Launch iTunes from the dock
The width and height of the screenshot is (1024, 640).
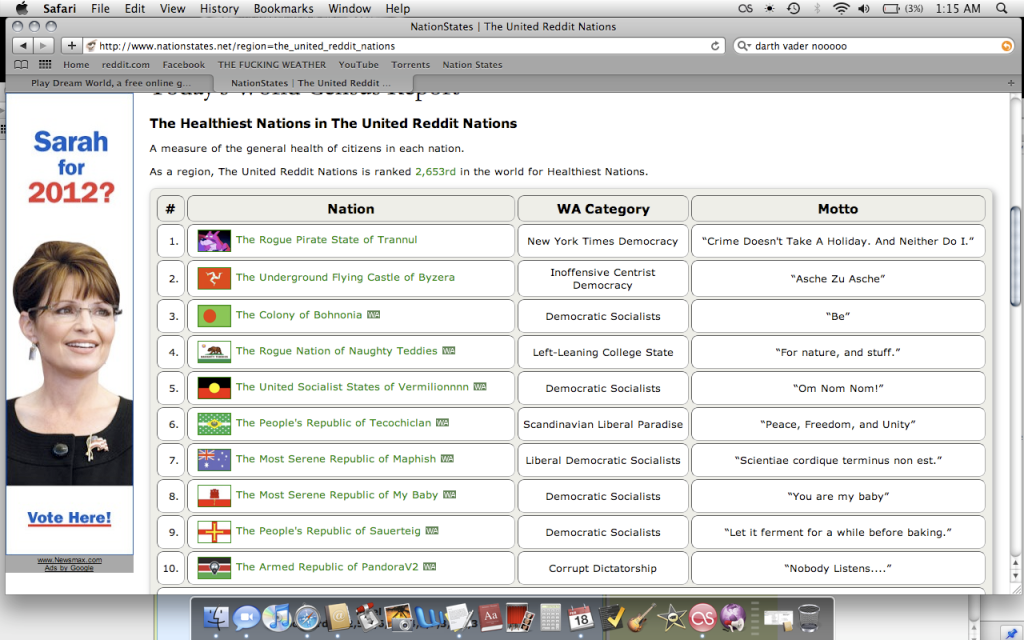coord(277,618)
